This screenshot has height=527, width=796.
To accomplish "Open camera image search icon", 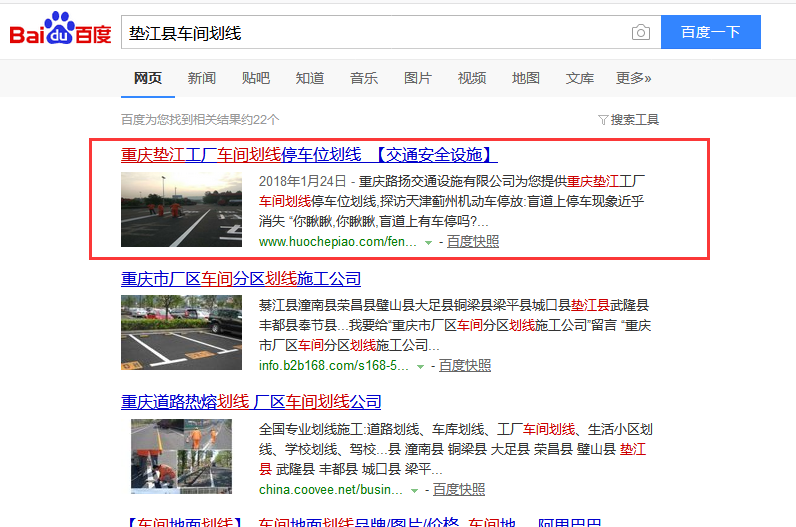I will pyautogui.click(x=641, y=32).
